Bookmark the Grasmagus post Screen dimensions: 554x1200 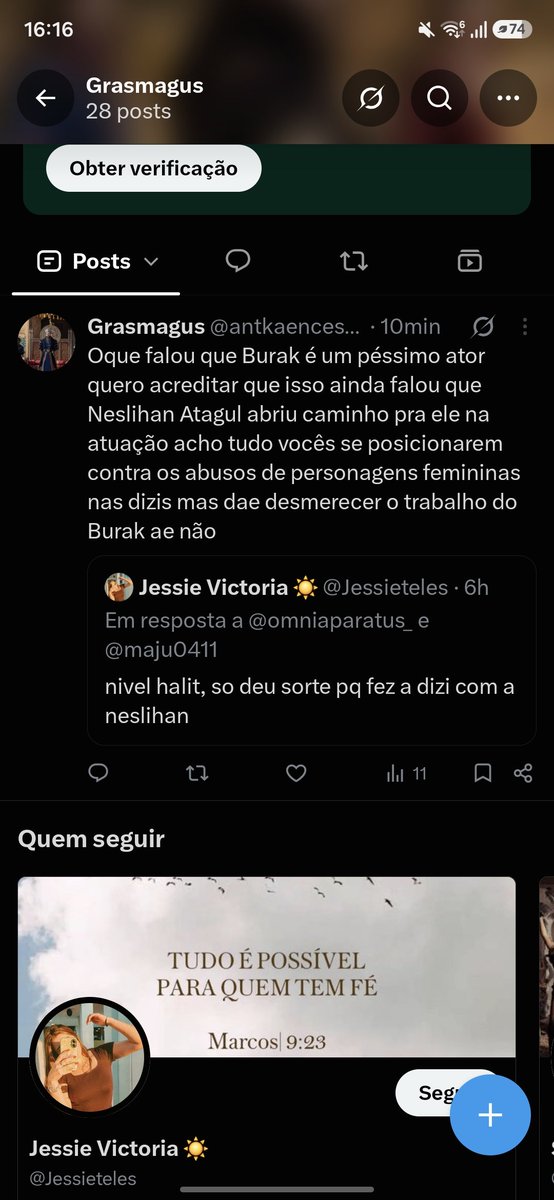pyautogui.click(x=482, y=773)
